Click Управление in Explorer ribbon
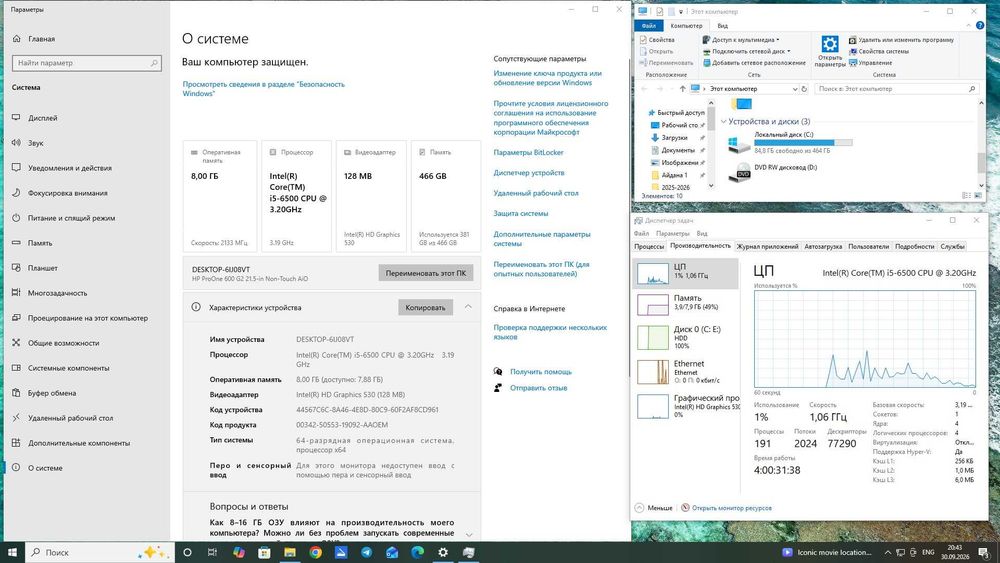The width and height of the screenshot is (1000, 563). (870, 62)
